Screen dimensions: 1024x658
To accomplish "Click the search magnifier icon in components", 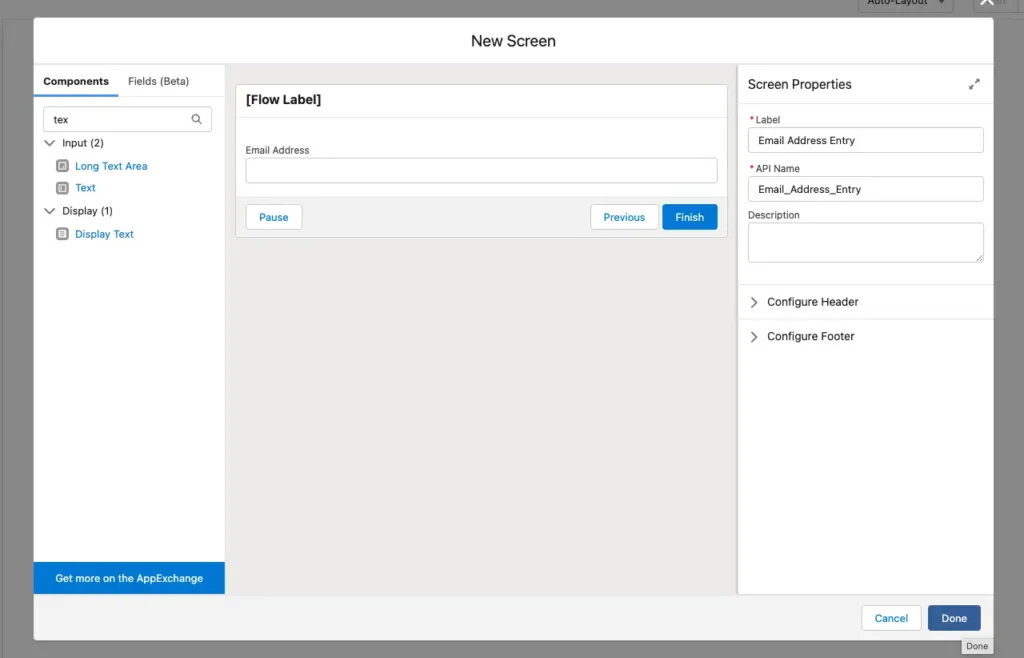I will 197,119.
